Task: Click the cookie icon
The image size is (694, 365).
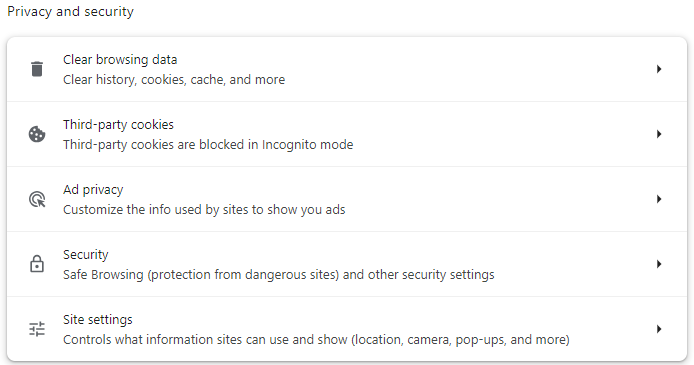Action: pyautogui.click(x=37, y=134)
